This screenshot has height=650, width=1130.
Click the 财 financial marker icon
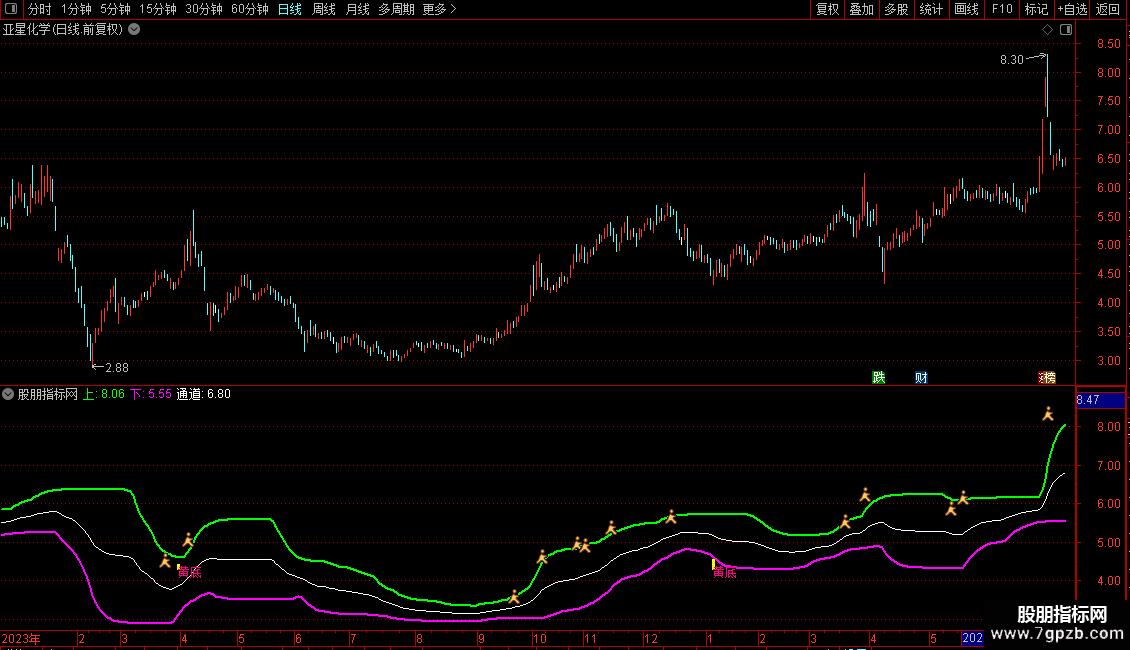pyautogui.click(x=921, y=377)
